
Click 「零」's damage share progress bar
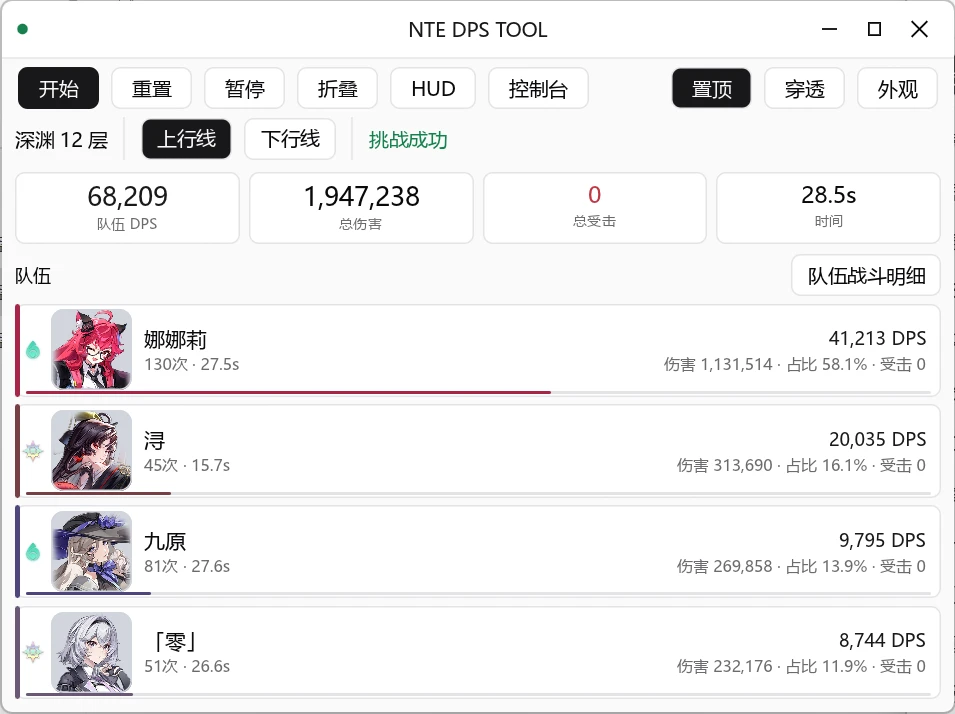coord(478,694)
